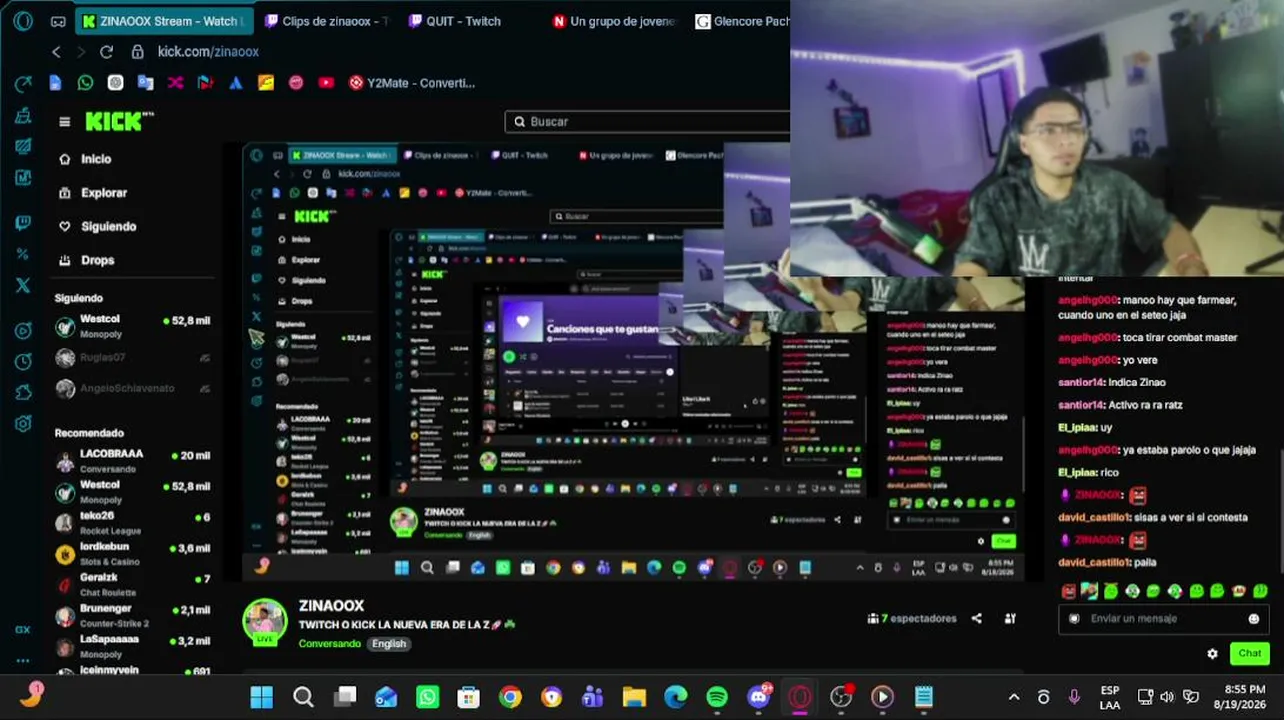Screen dimensions: 1284x720
Task: Open Geralzk Chat Roulette channel
Action: (133, 585)
